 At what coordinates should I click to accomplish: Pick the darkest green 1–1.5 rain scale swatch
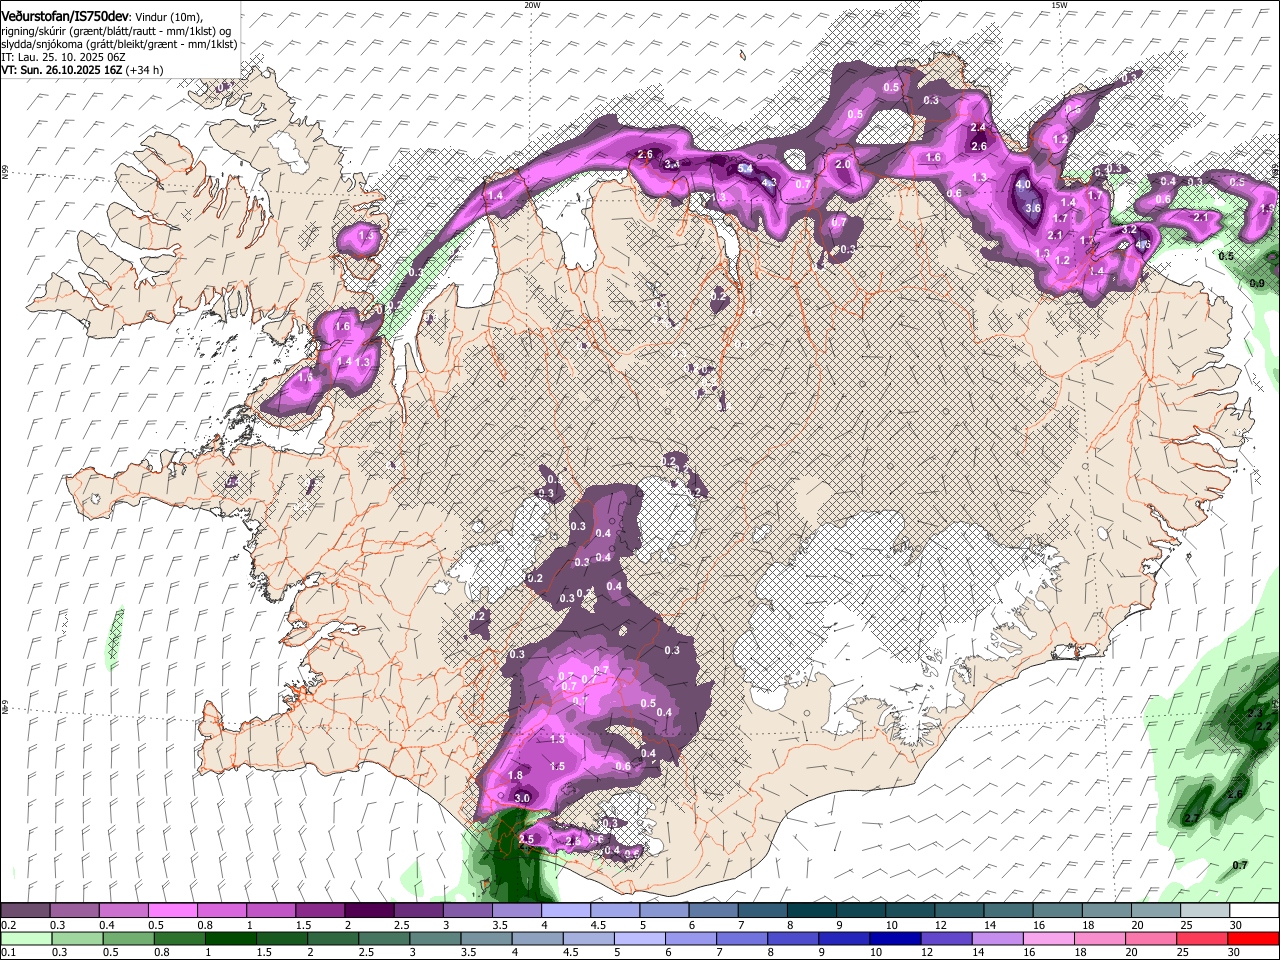pyautogui.click(x=230, y=938)
